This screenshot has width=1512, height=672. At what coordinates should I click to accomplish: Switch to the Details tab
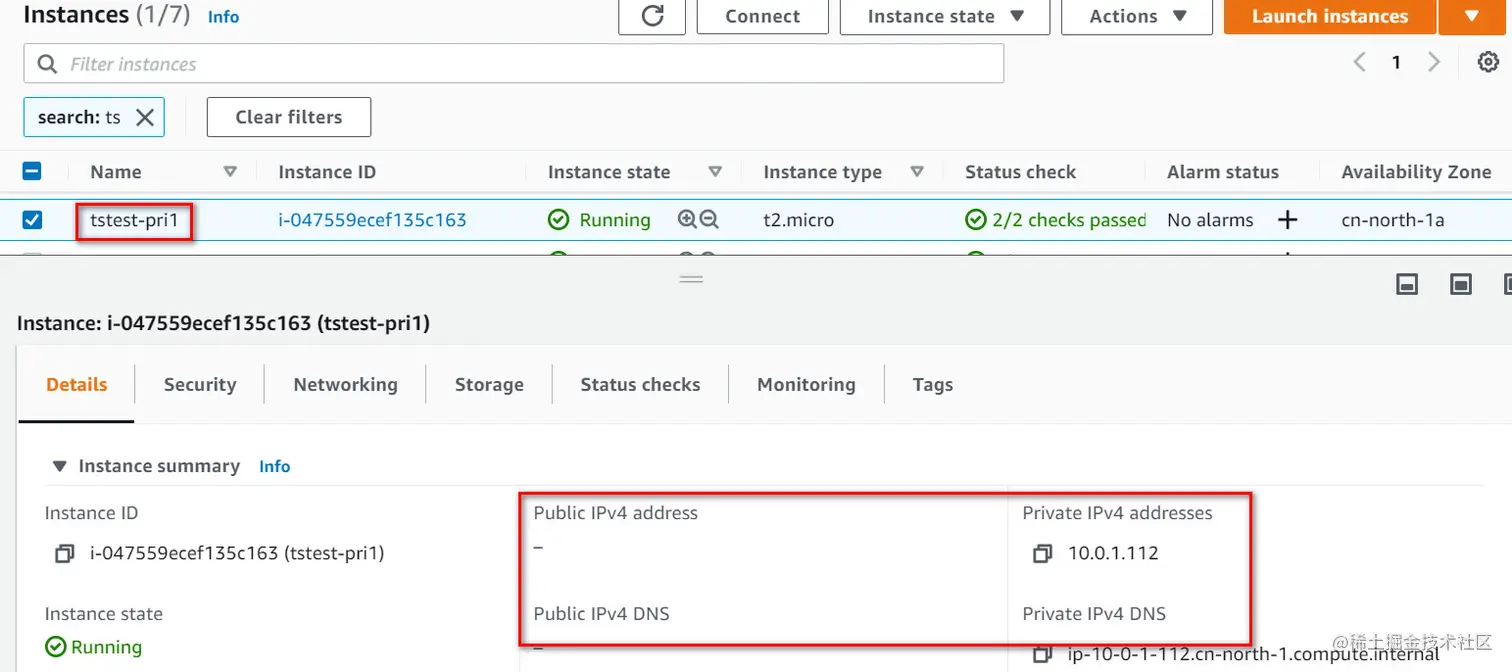(77, 384)
